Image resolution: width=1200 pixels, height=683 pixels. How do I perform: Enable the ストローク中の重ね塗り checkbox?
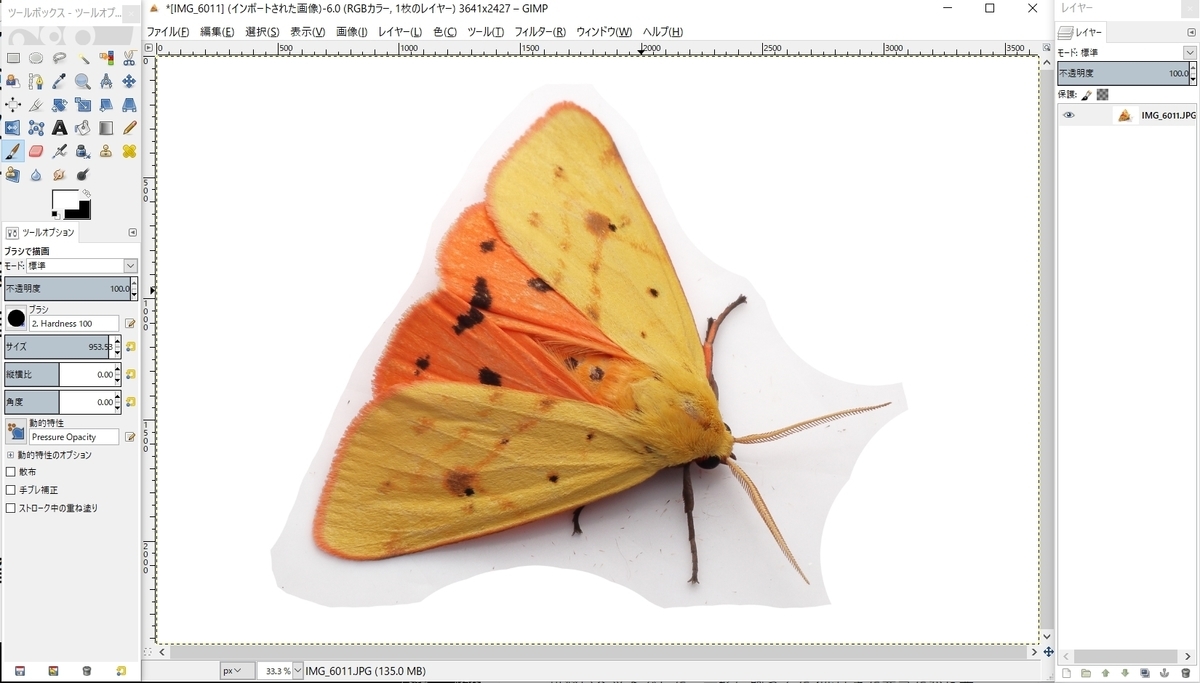(11, 508)
